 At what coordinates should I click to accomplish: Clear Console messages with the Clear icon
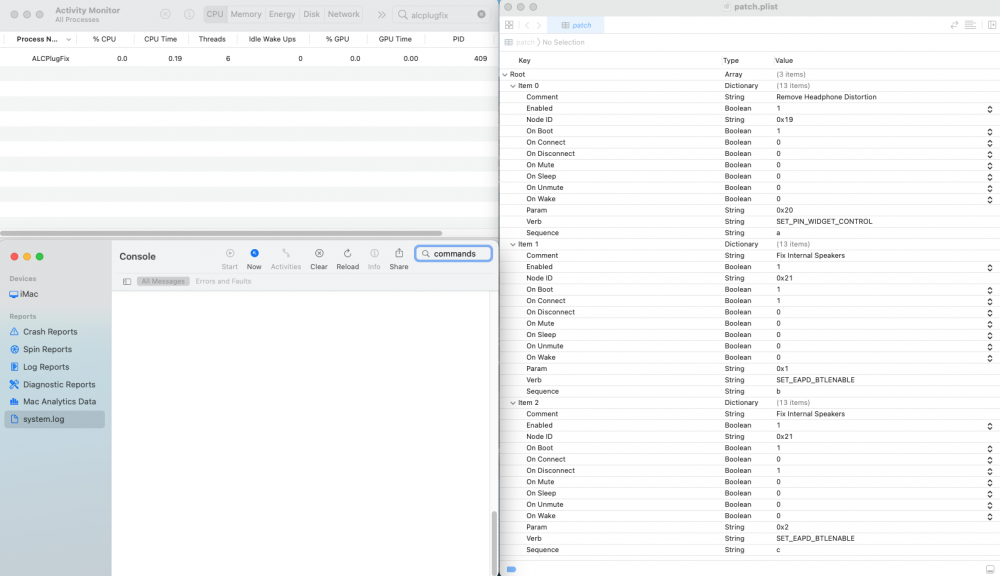click(x=319, y=253)
